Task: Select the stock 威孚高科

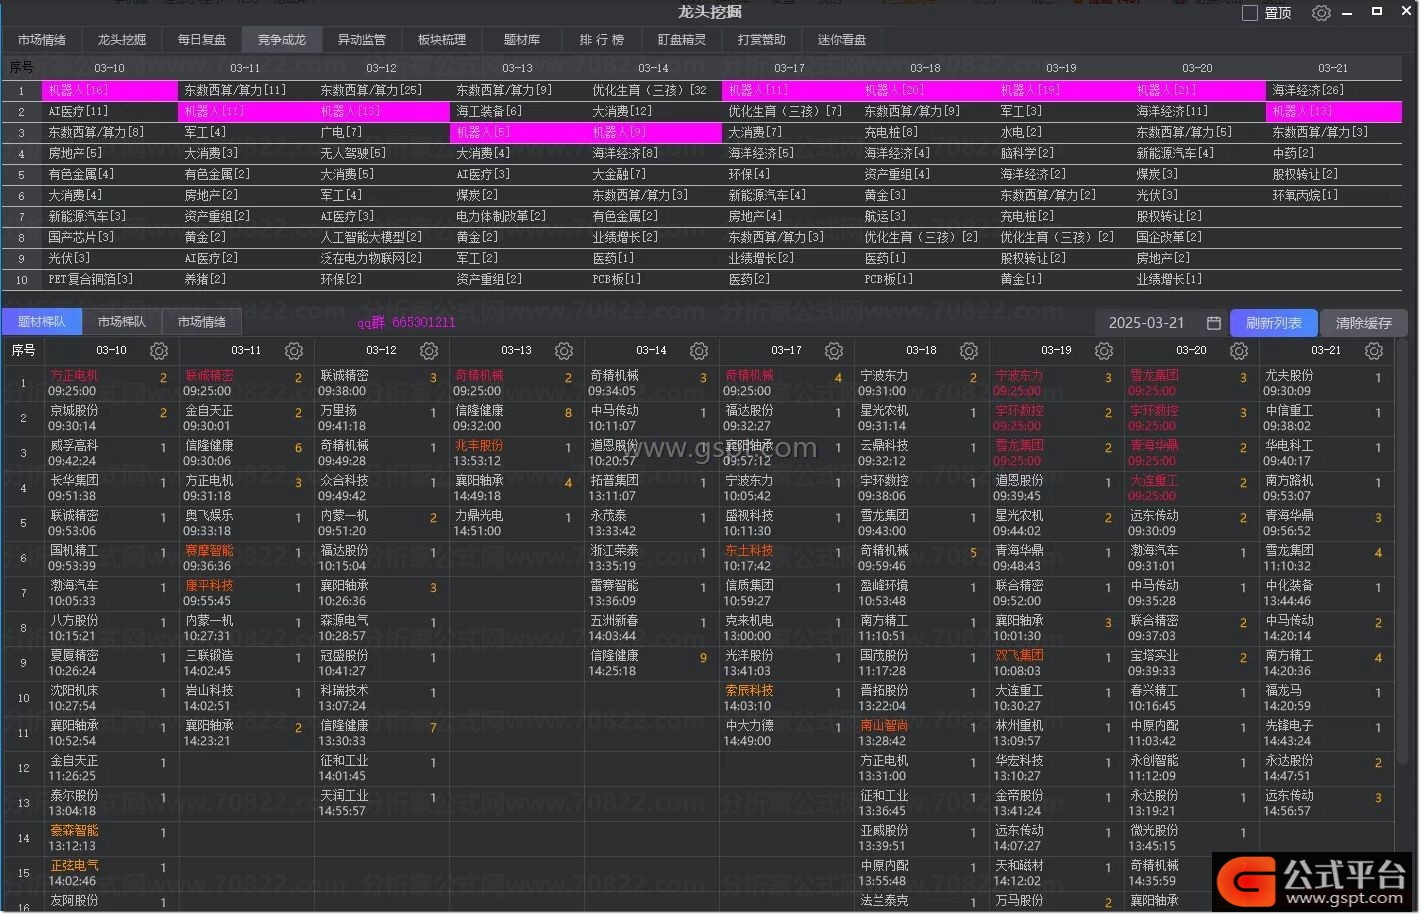Action: (x=74, y=446)
